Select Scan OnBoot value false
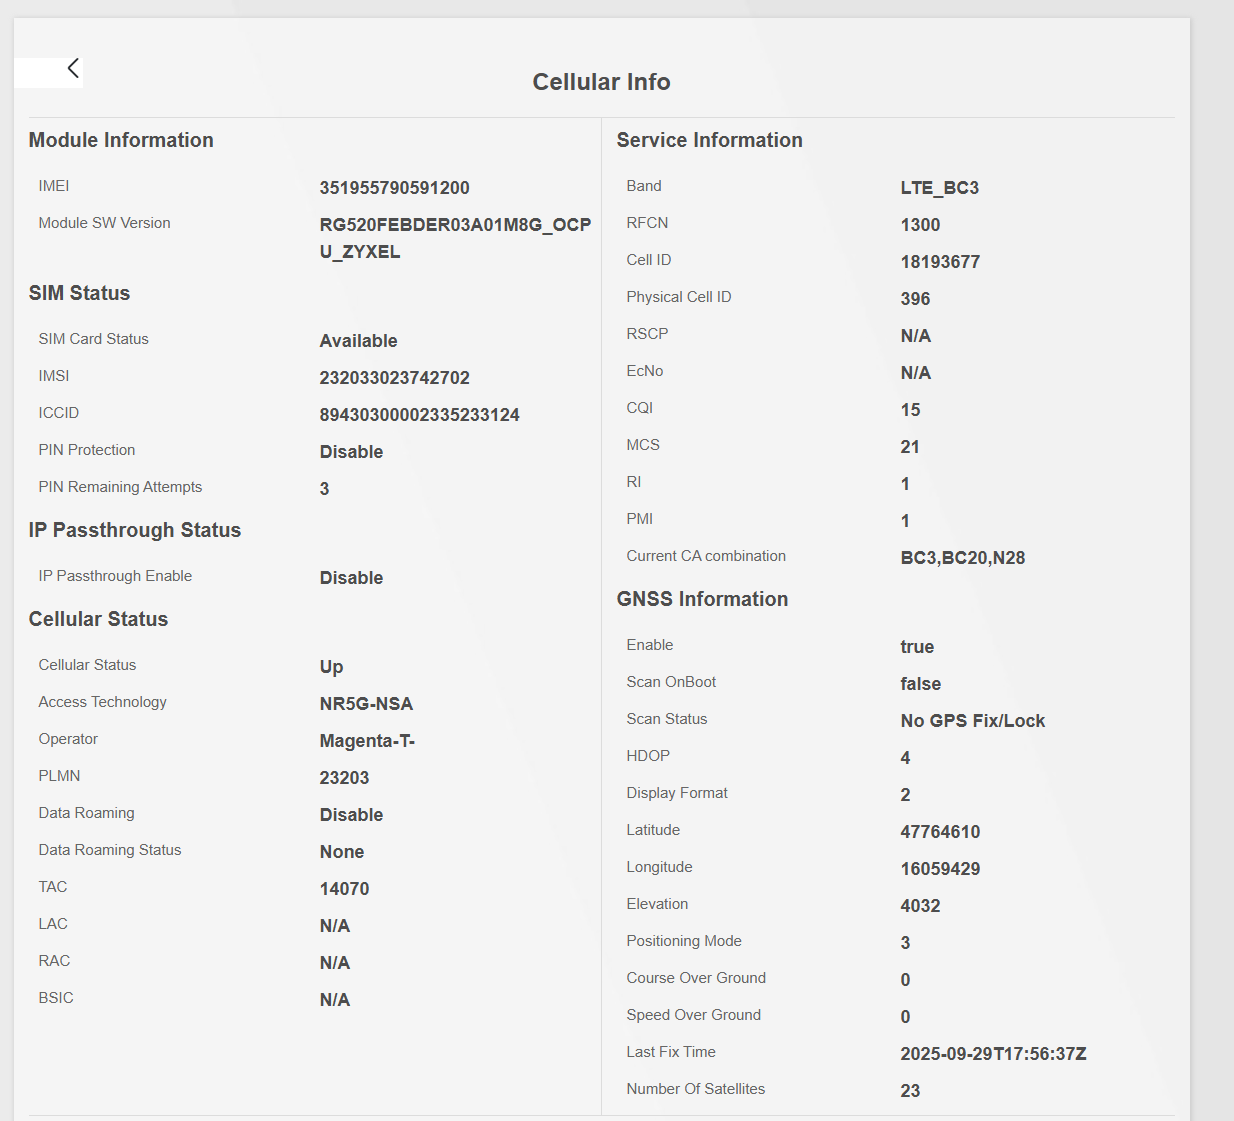1234x1121 pixels. (x=920, y=684)
